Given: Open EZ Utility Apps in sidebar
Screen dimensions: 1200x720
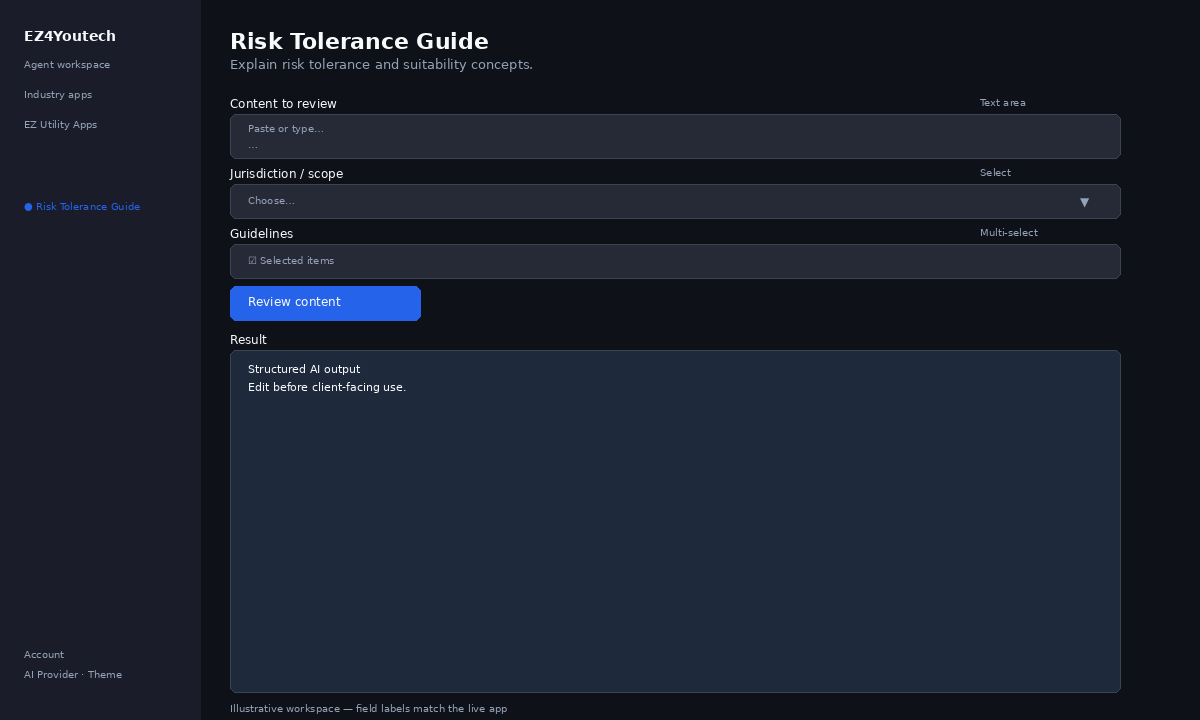Looking at the screenshot, I should tap(60, 125).
